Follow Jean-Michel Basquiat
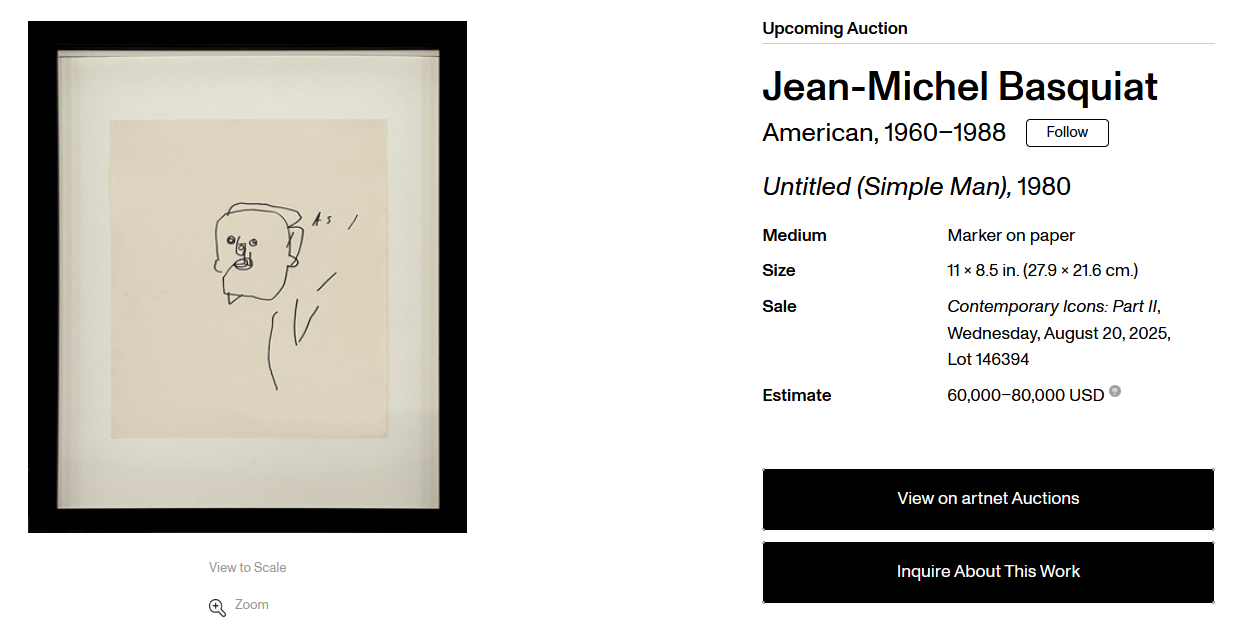The height and width of the screenshot is (628, 1243). pyautogui.click(x=1067, y=133)
